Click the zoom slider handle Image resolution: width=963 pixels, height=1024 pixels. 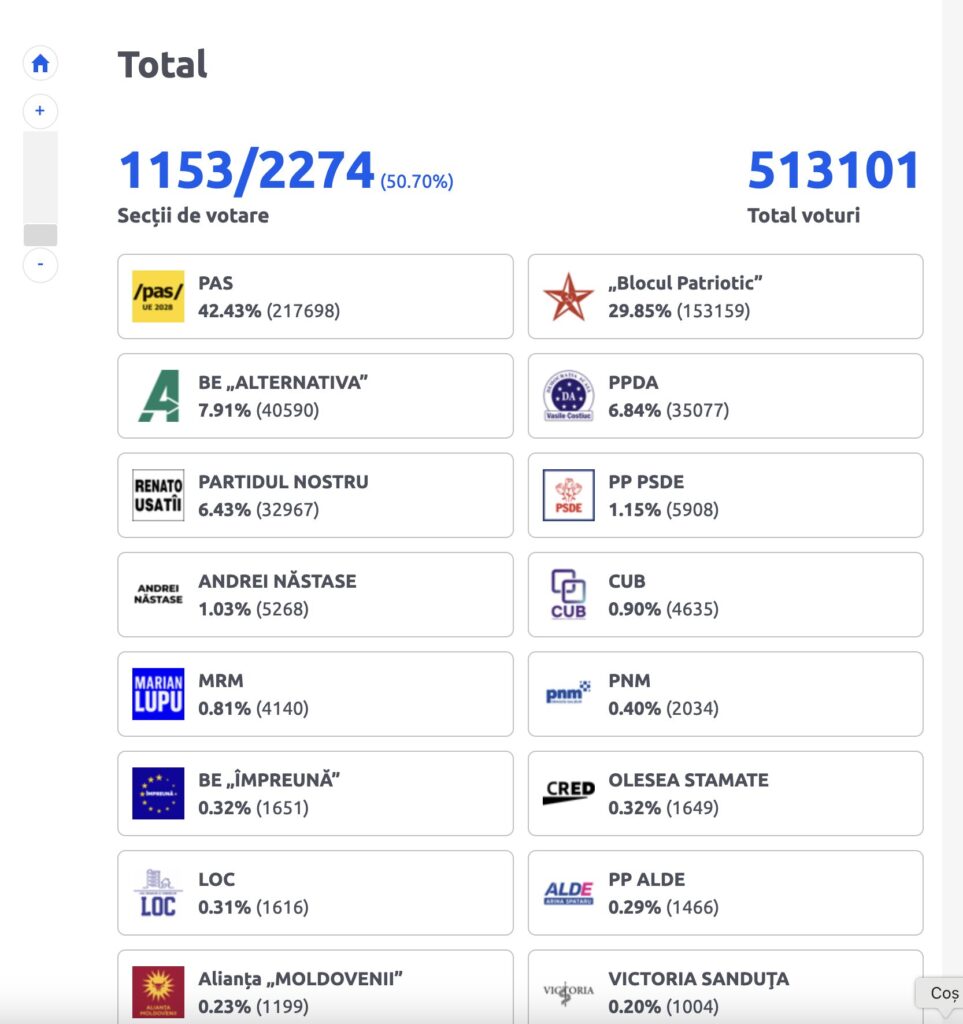tap(40, 235)
